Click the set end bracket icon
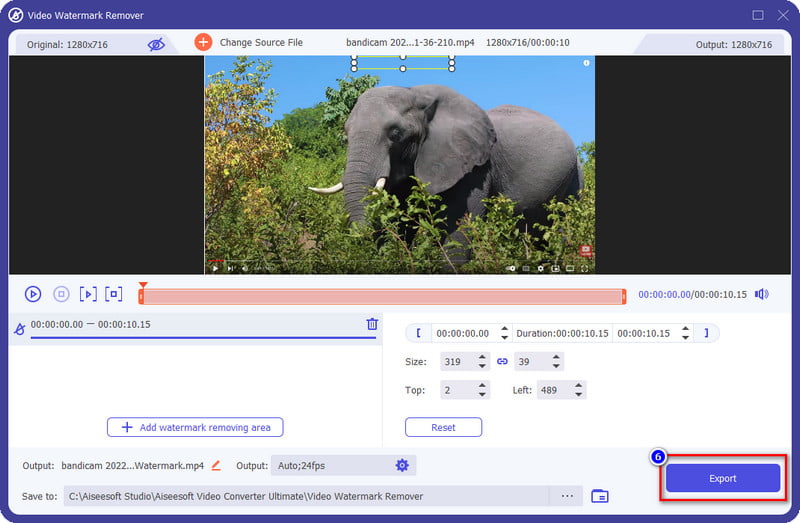This screenshot has height=523, width=800. point(707,333)
